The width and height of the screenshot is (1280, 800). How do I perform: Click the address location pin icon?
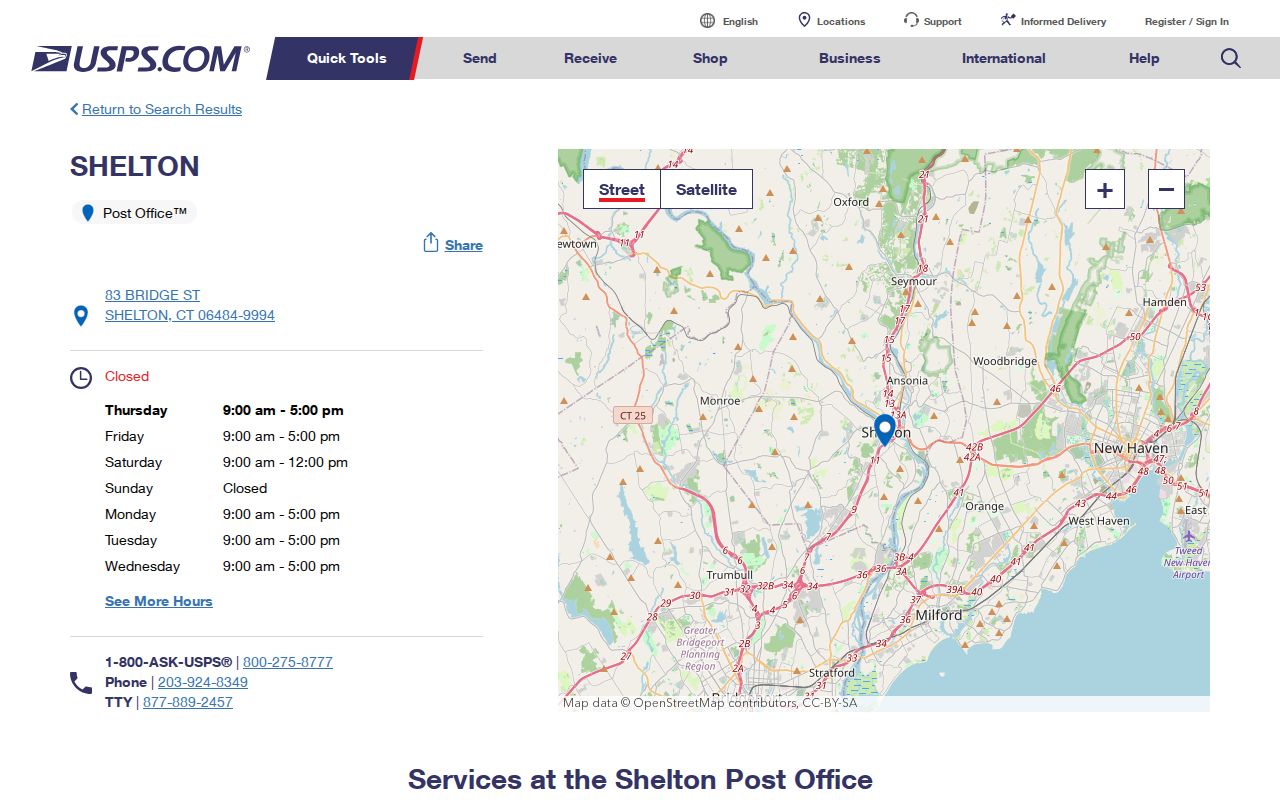point(81,316)
